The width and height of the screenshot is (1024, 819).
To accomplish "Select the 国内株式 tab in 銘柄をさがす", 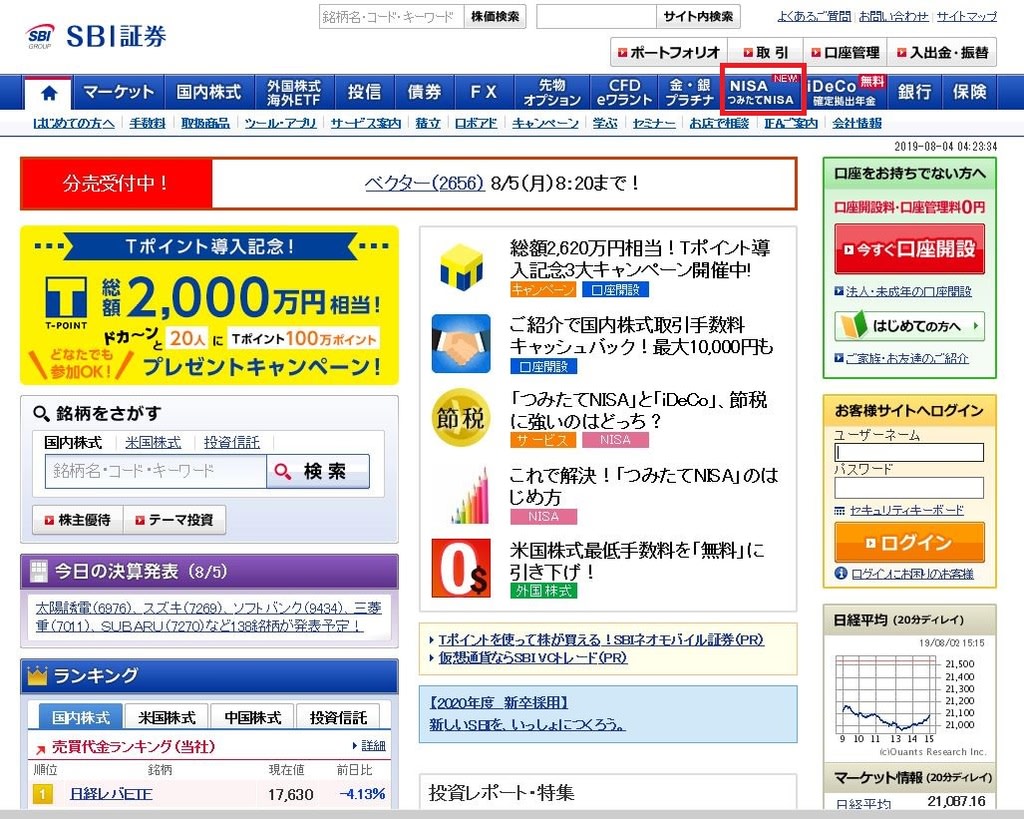I will point(73,443).
